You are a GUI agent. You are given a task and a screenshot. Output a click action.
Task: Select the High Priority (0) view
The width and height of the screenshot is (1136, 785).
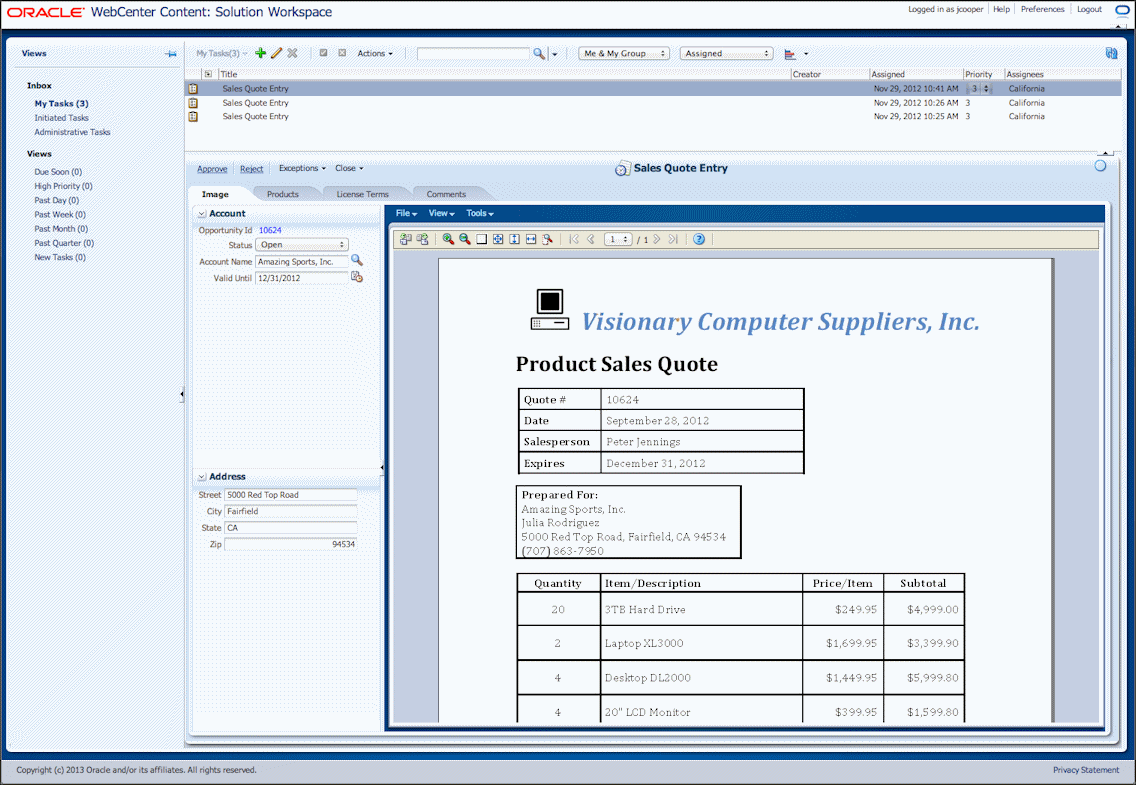(64, 186)
